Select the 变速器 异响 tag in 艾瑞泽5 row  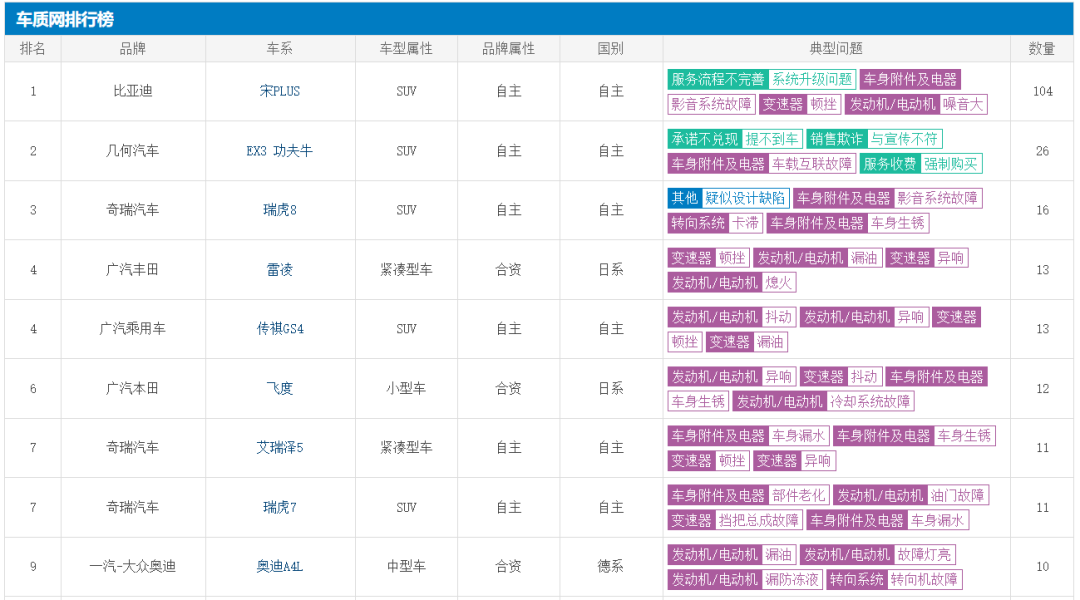click(794, 461)
